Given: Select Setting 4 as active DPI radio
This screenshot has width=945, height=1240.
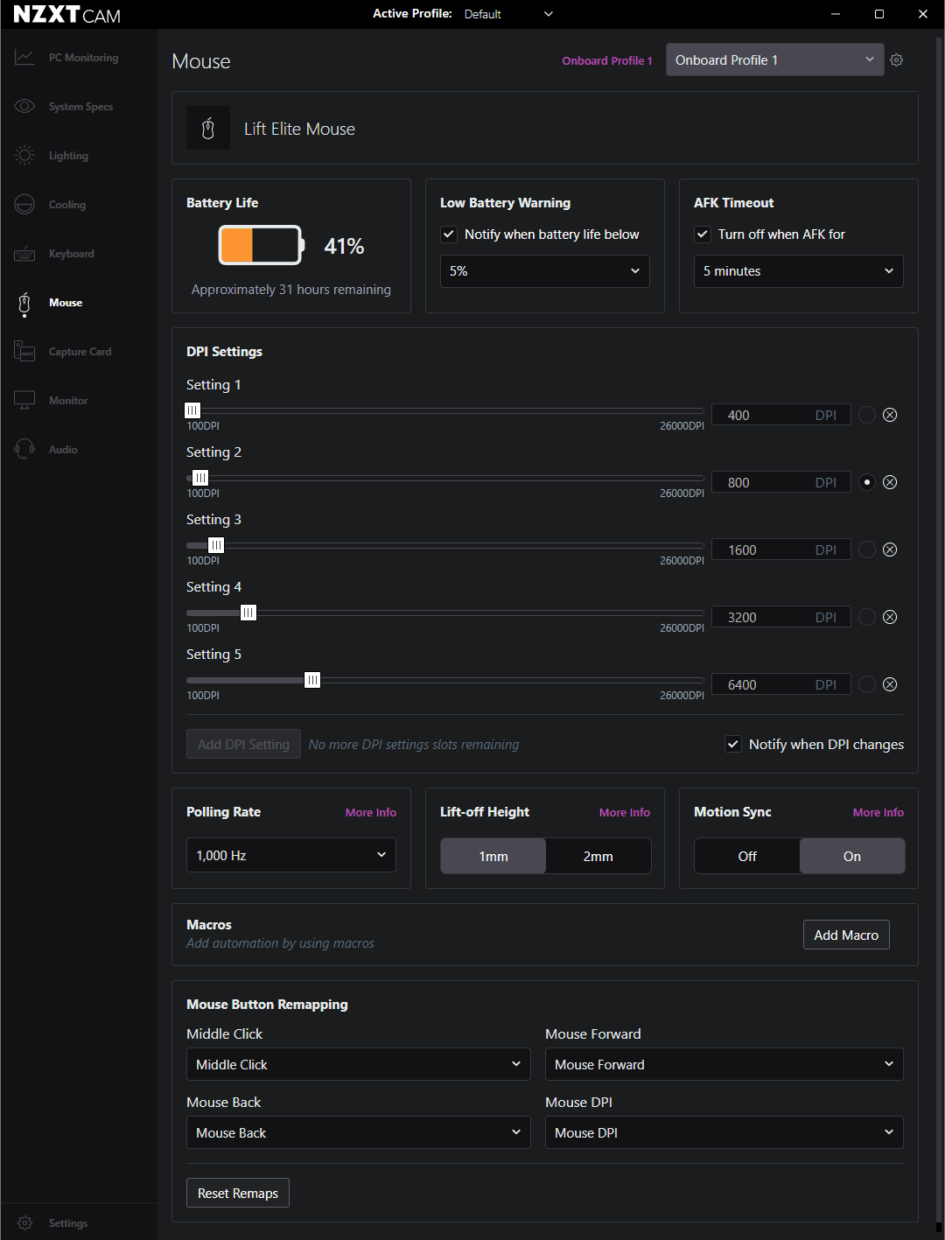Looking at the screenshot, I should click(867, 617).
